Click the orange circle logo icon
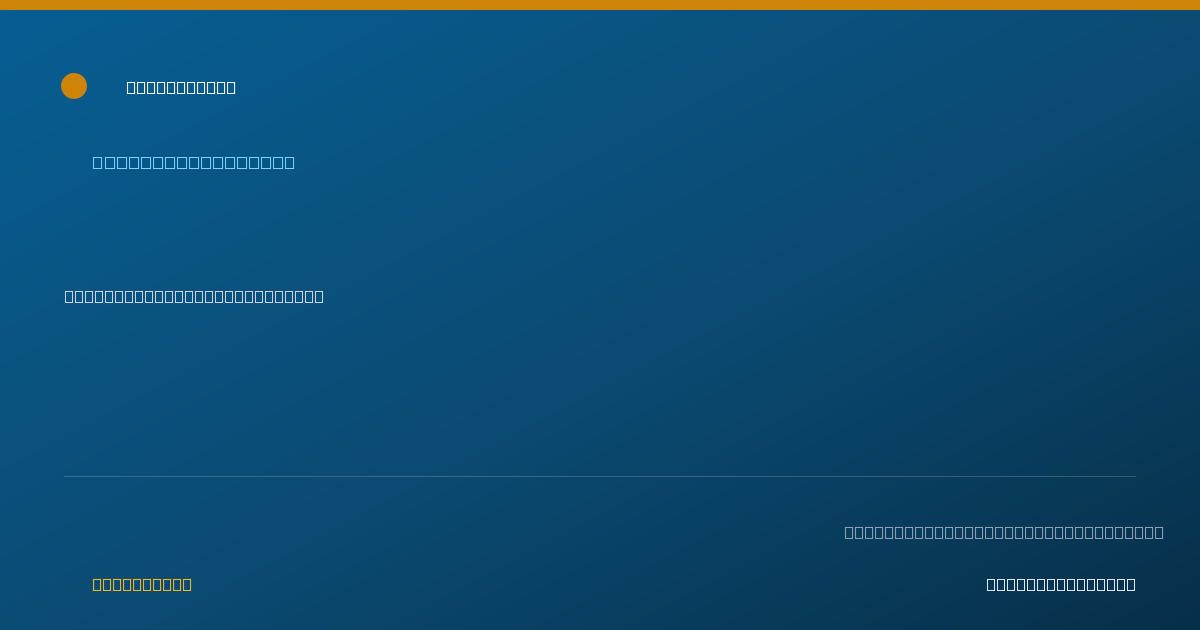Image resolution: width=1200 pixels, height=630 pixels. pyautogui.click(x=74, y=86)
